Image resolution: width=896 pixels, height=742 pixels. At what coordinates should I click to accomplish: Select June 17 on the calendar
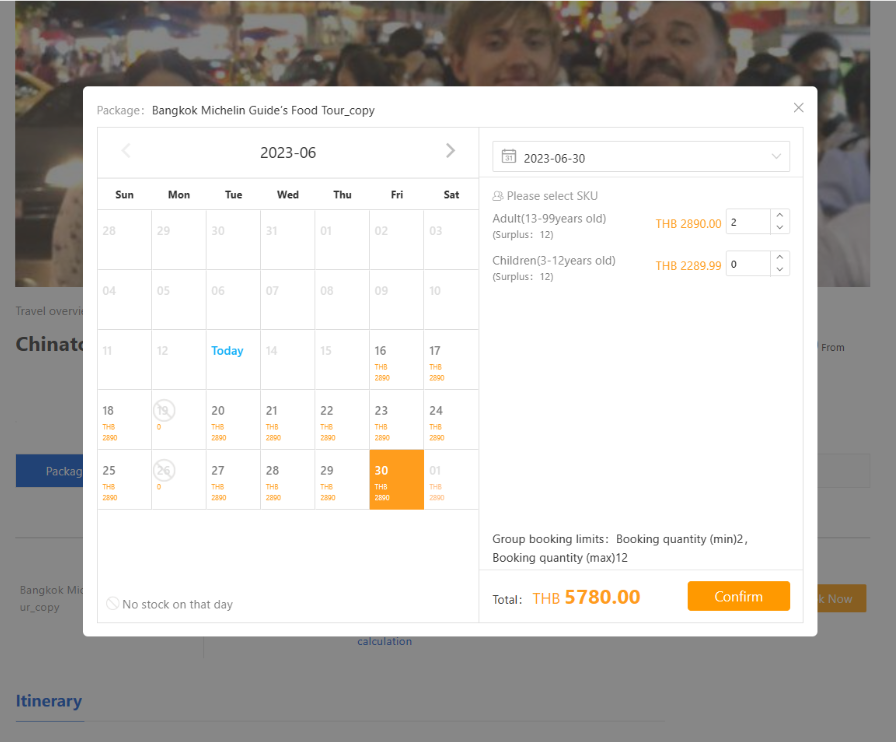point(450,359)
